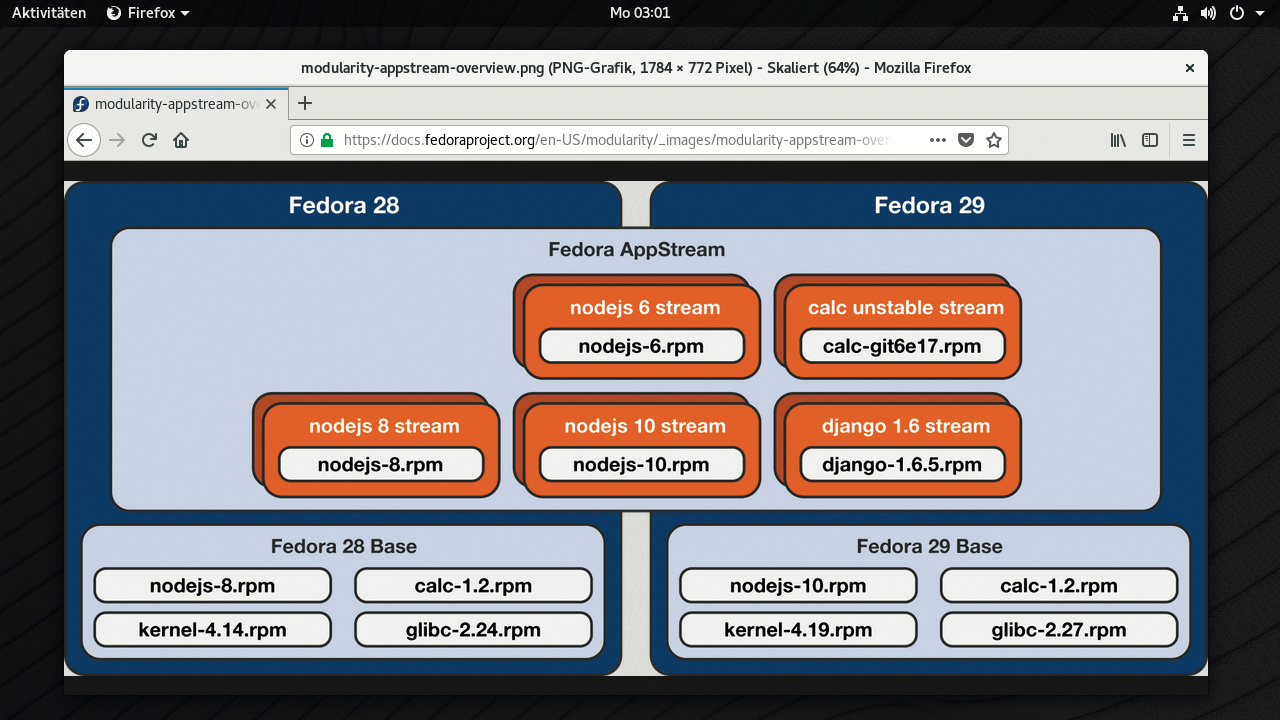Screen dimensions: 1280x720
Task: Click "nodejs-8.rpm" inside the nodejs 8 stream
Action: tap(381, 464)
